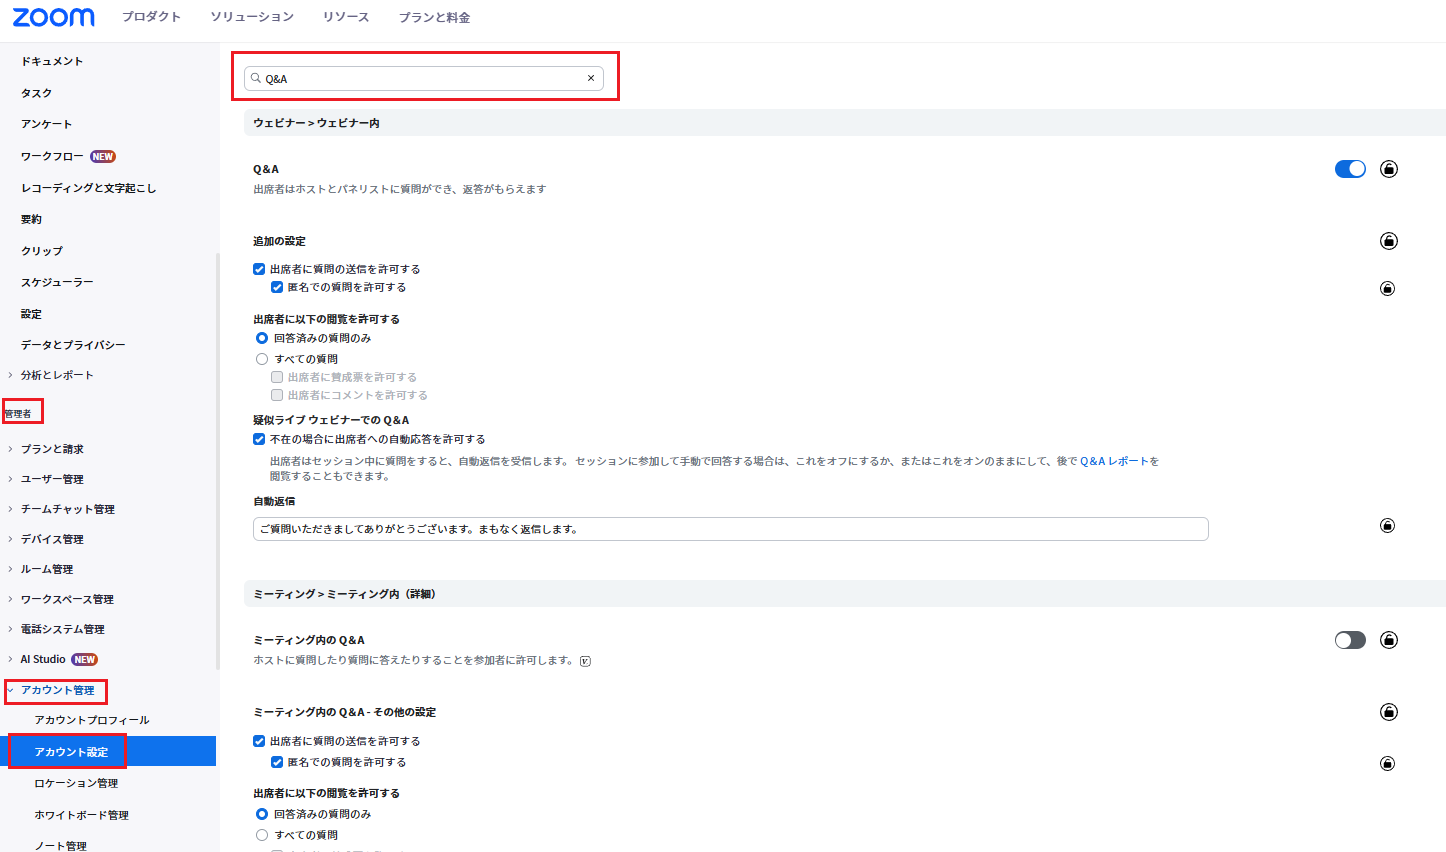
Task: Click lock icon for 追加の設定 section
Action: [x=1389, y=241]
